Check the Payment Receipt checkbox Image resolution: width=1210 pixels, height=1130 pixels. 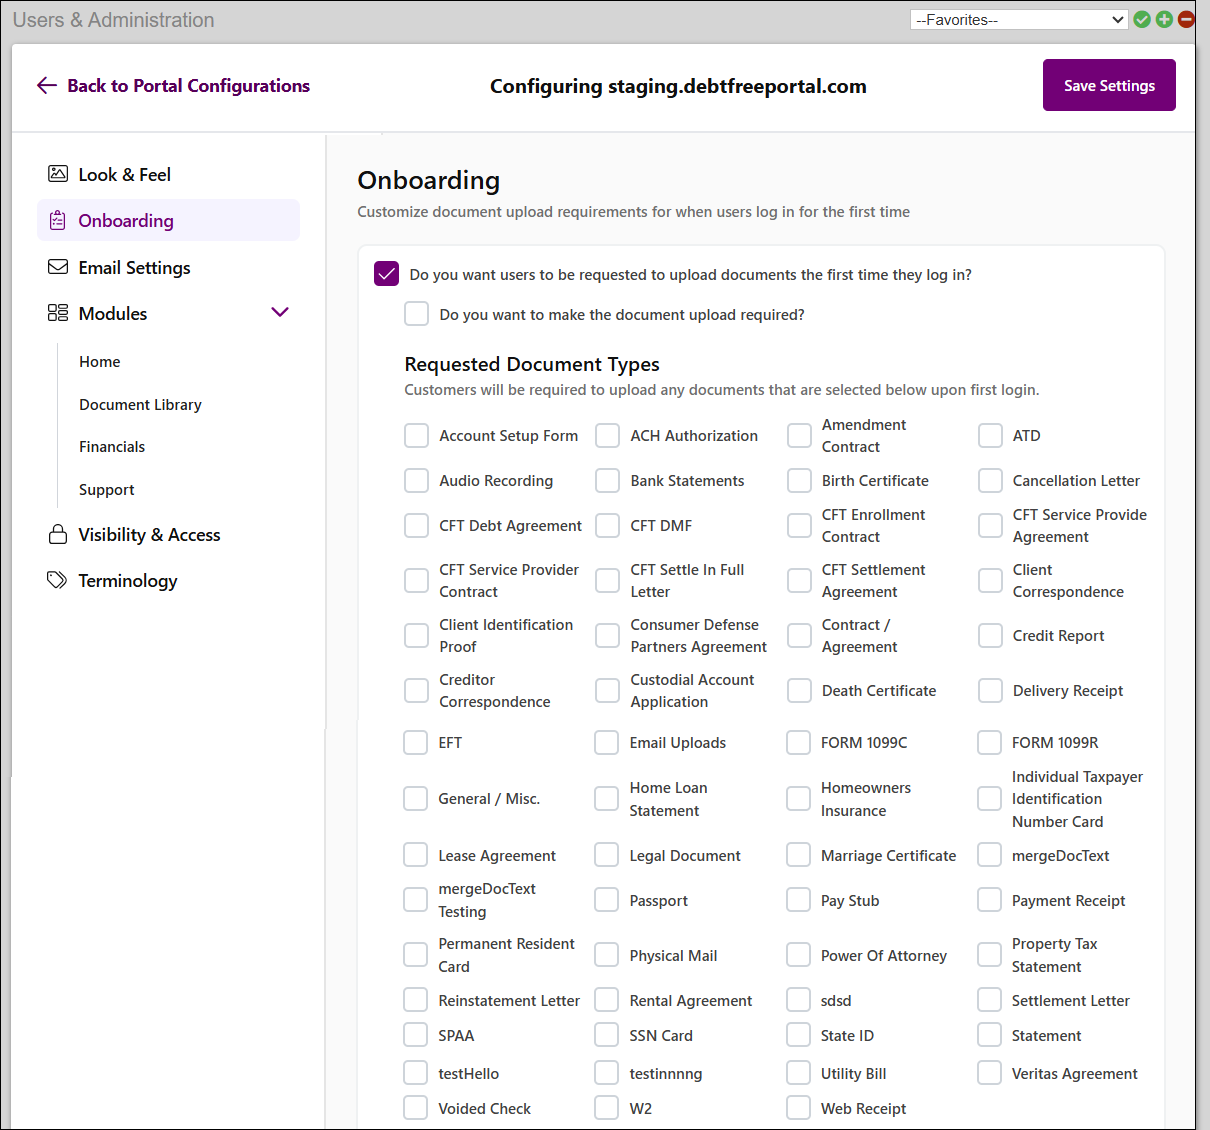tap(989, 901)
